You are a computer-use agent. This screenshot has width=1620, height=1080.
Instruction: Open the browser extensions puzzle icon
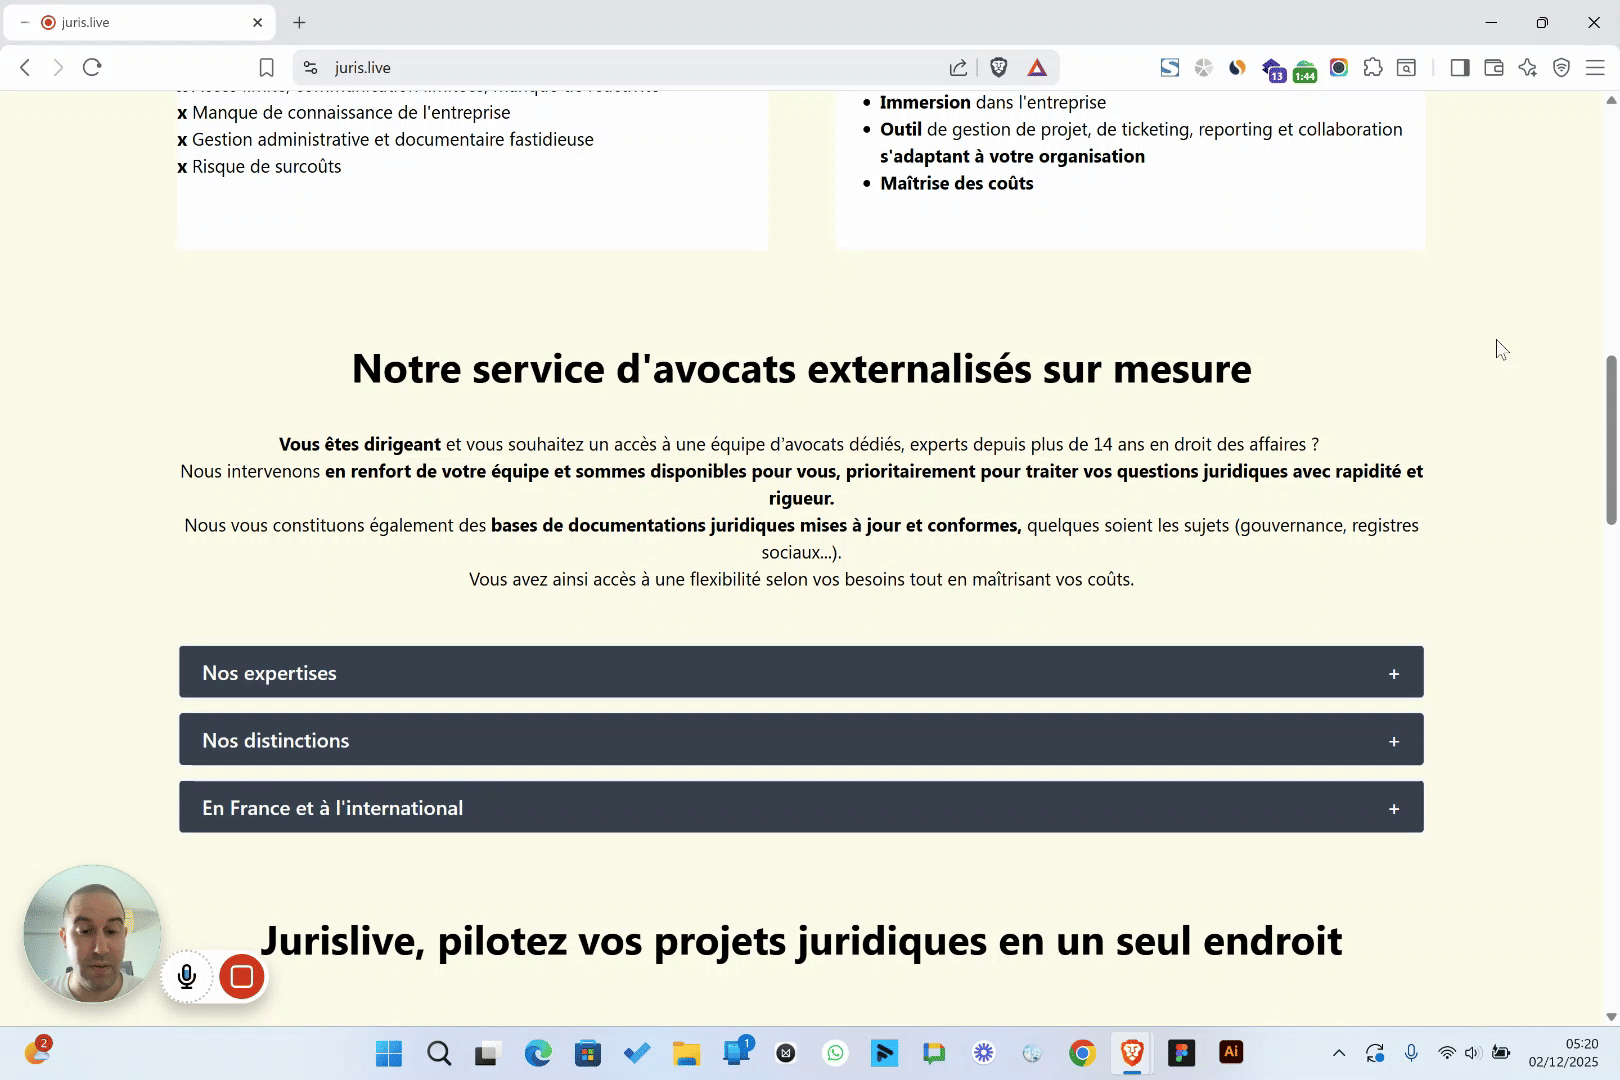[x=1373, y=67]
